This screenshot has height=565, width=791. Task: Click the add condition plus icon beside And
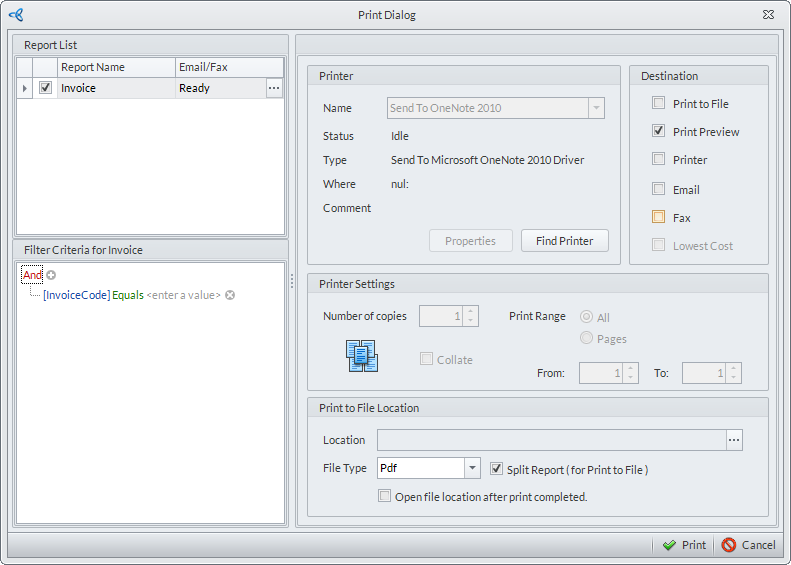coord(51,275)
